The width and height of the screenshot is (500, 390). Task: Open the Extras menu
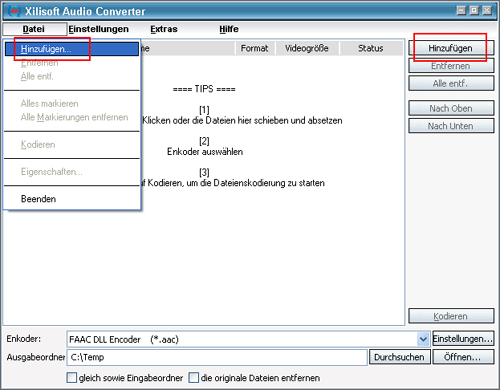pyautogui.click(x=164, y=29)
